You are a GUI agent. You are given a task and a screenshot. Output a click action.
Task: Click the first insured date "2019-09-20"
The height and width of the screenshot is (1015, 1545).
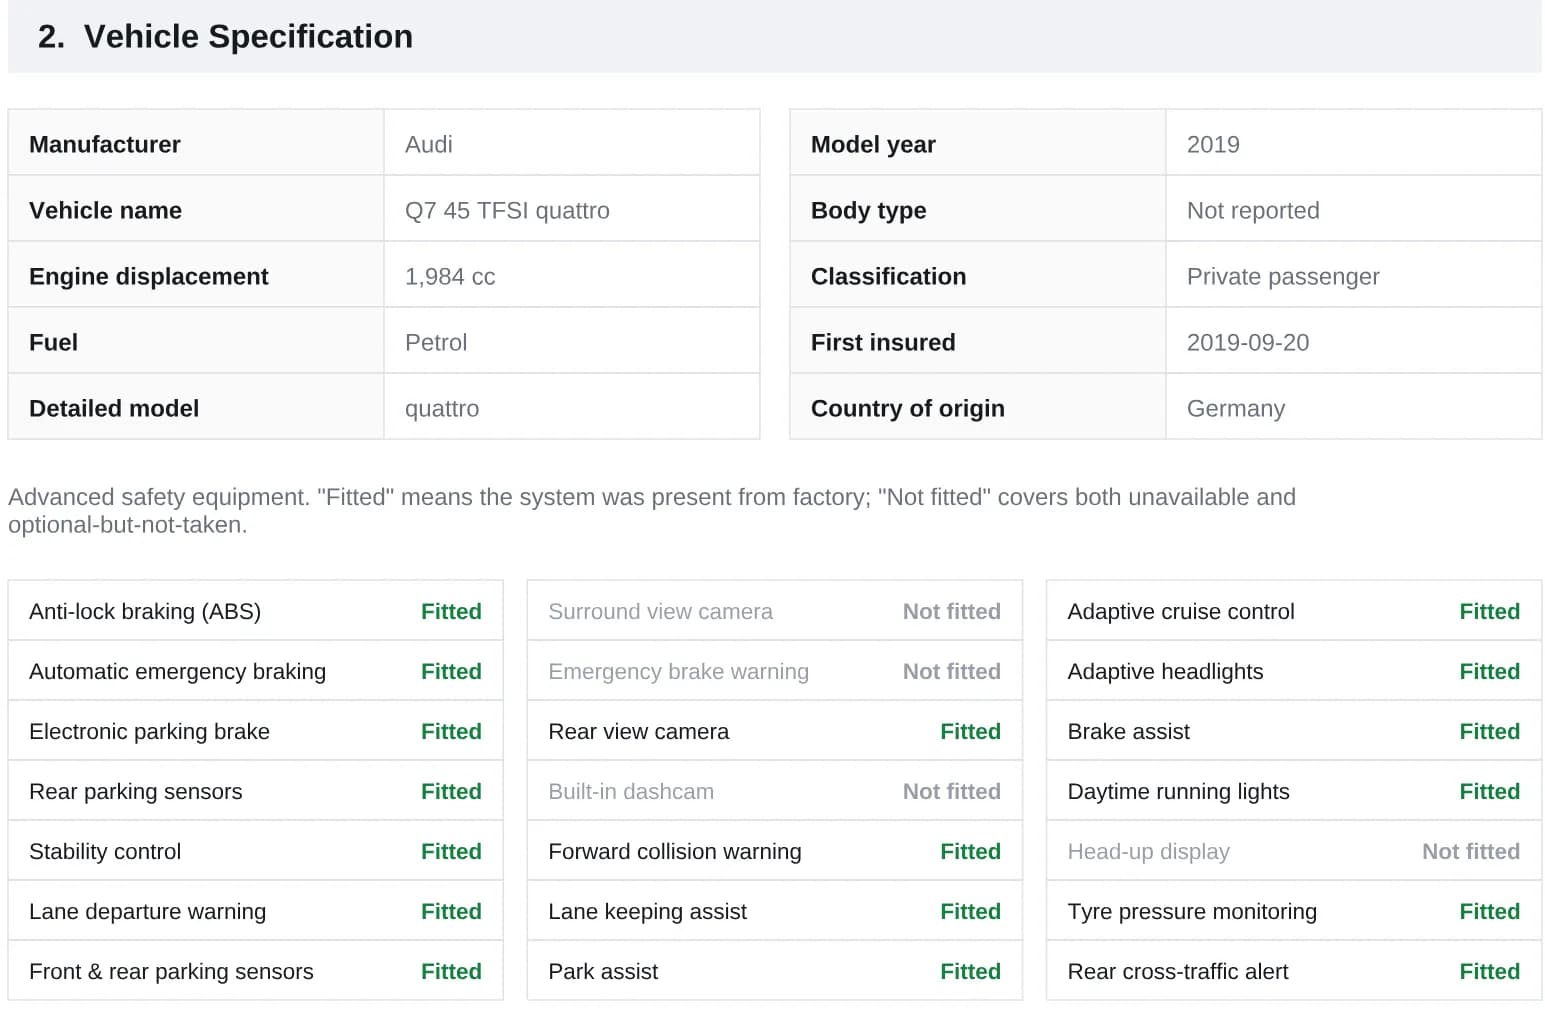[1248, 342]
